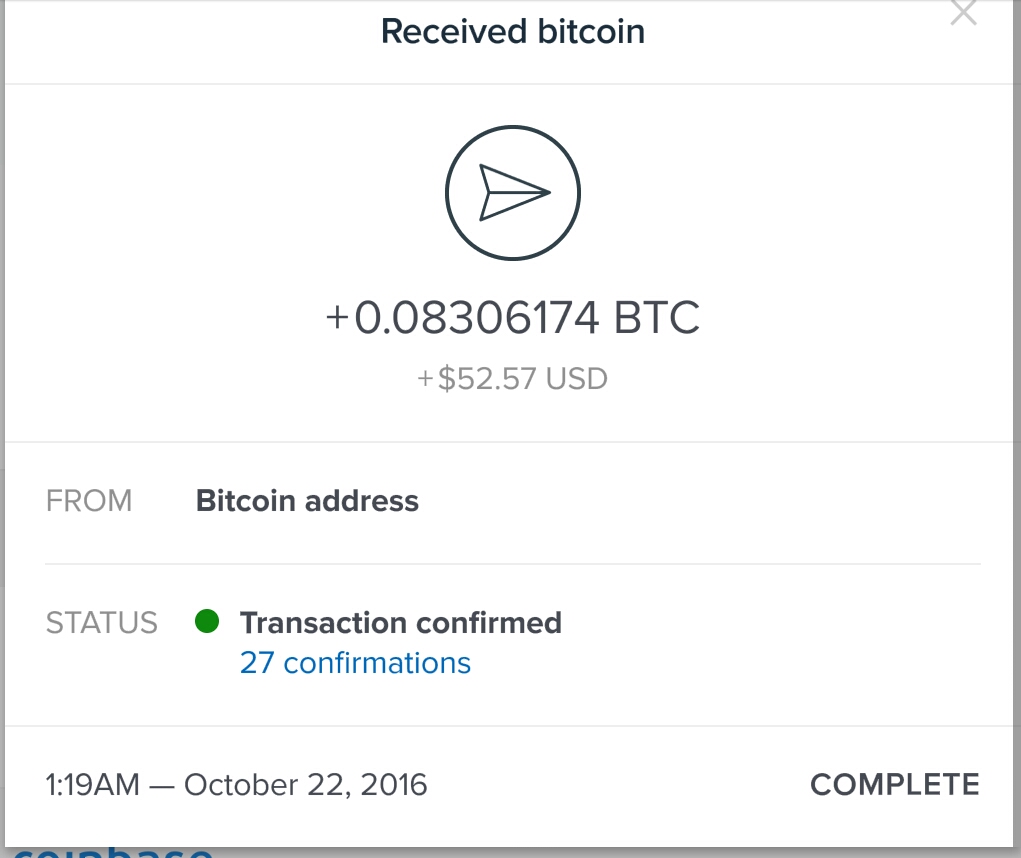This screenshot has height=858, width=1021.
Task: Click the 1:19AM transaction time
Action: [x=93, y=785]
